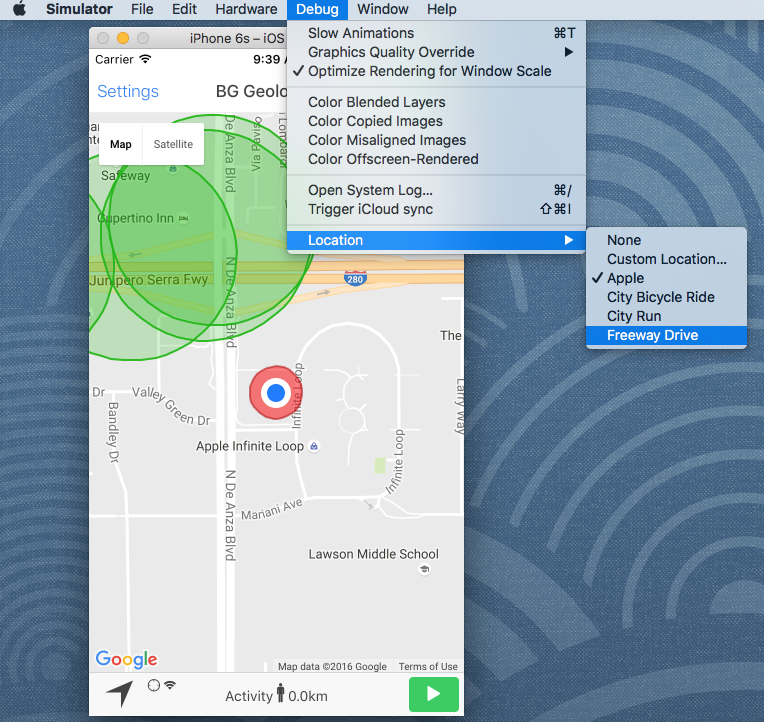Select City Bicycle Ride location
This screenshot has width=764, height=722.
[x=666, y=297]
